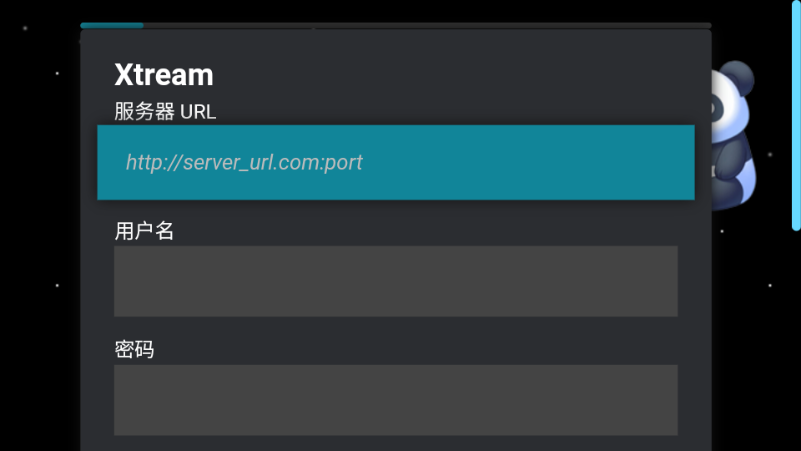Focus the server URL input field
The height and width of the screenshot is (451, 801).
396,162
